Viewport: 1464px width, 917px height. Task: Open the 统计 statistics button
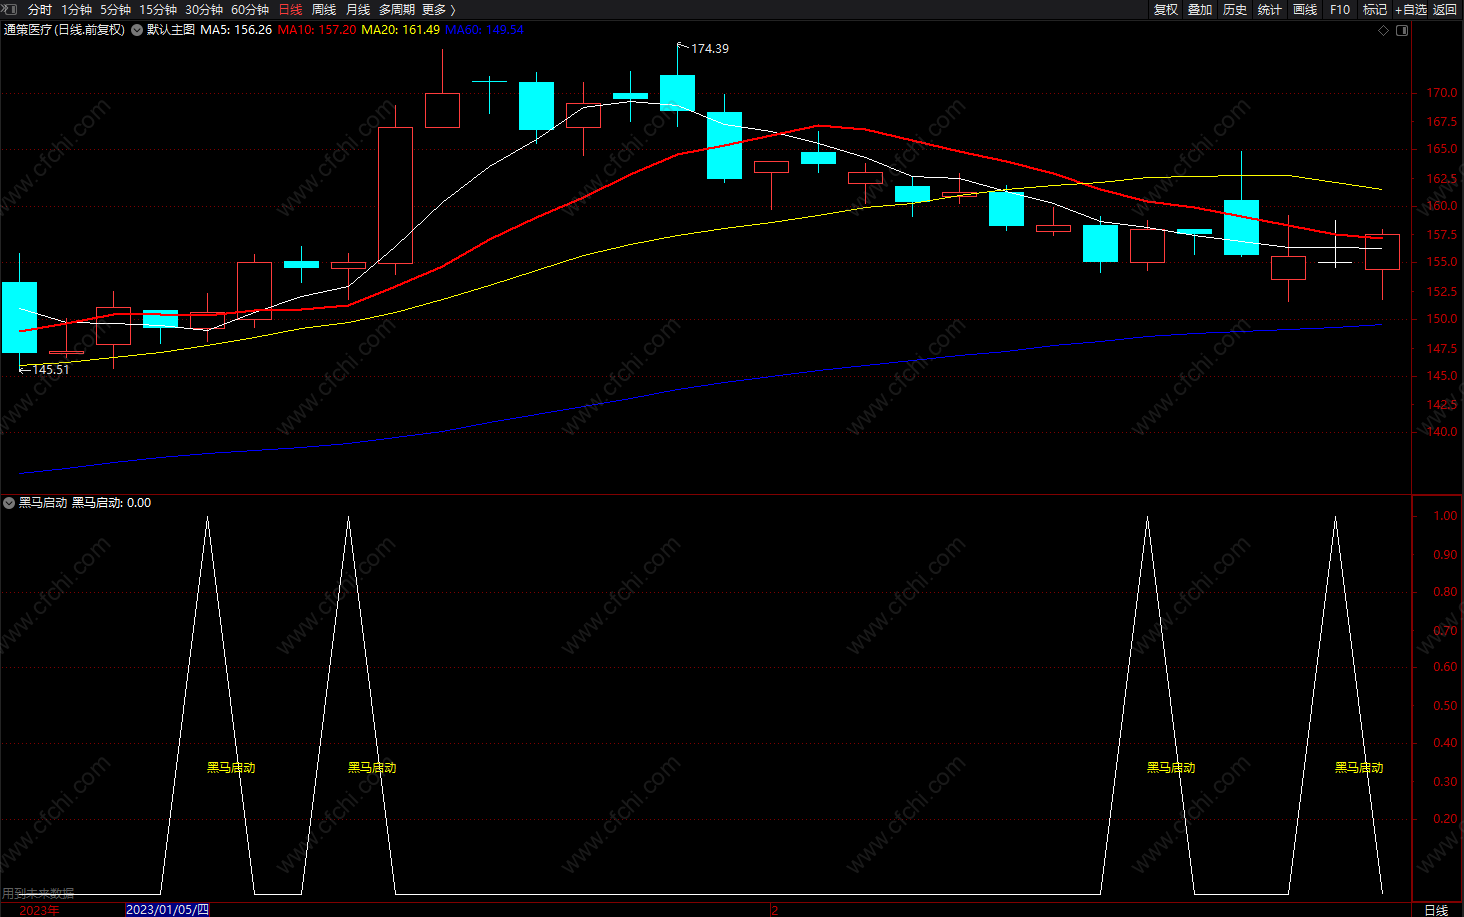click(x=1270, y=9)
